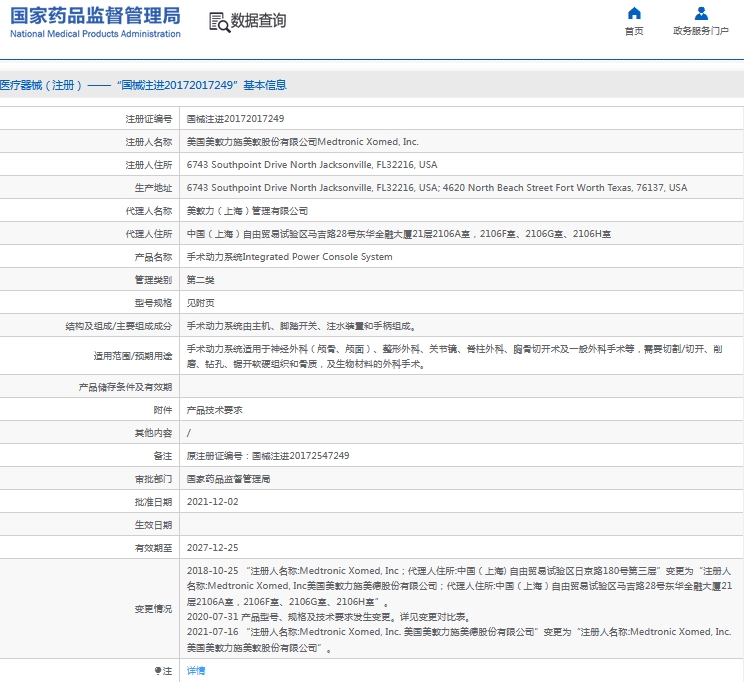Click the structure composition value 手术动力系统由主机
Image resolution: width=744 pixels, height=682 pixels.
click(x=302, y=326)
